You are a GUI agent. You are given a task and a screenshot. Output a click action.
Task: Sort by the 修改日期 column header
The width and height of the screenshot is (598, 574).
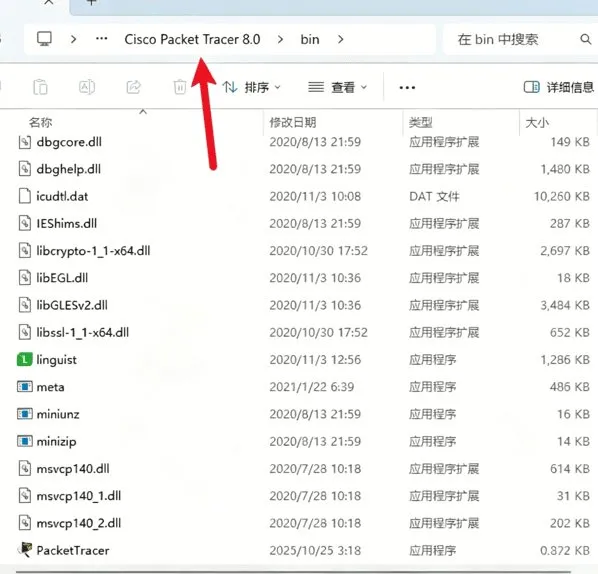tap(293, 122)
